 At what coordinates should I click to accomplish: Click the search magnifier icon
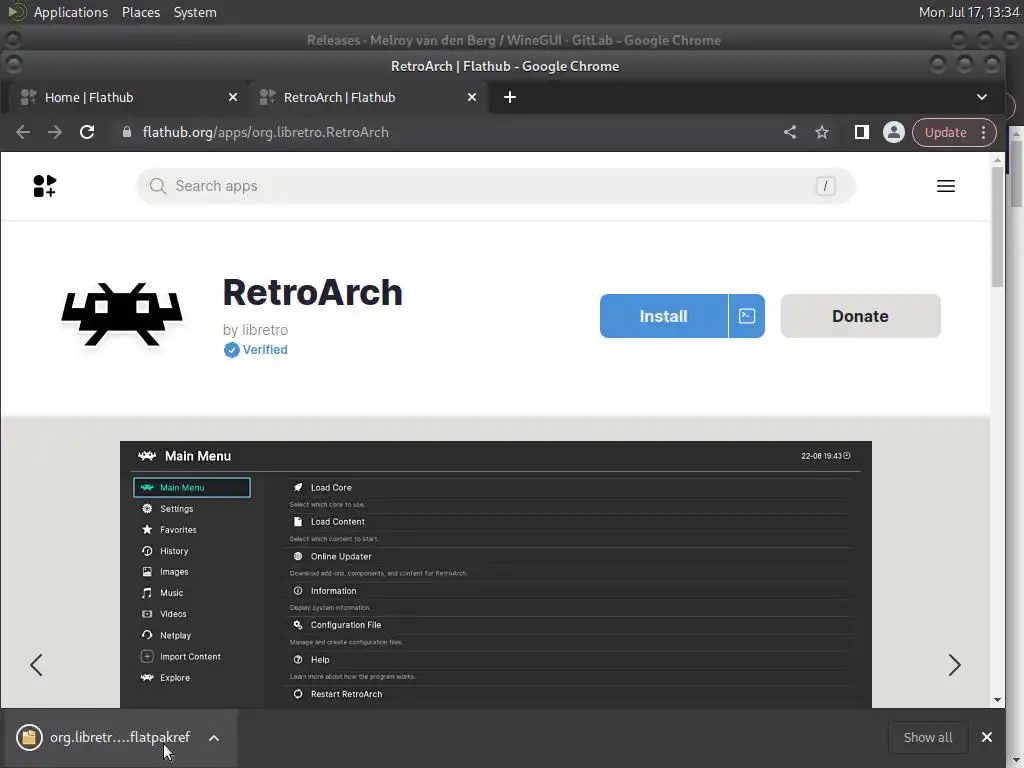pos(157,186)
